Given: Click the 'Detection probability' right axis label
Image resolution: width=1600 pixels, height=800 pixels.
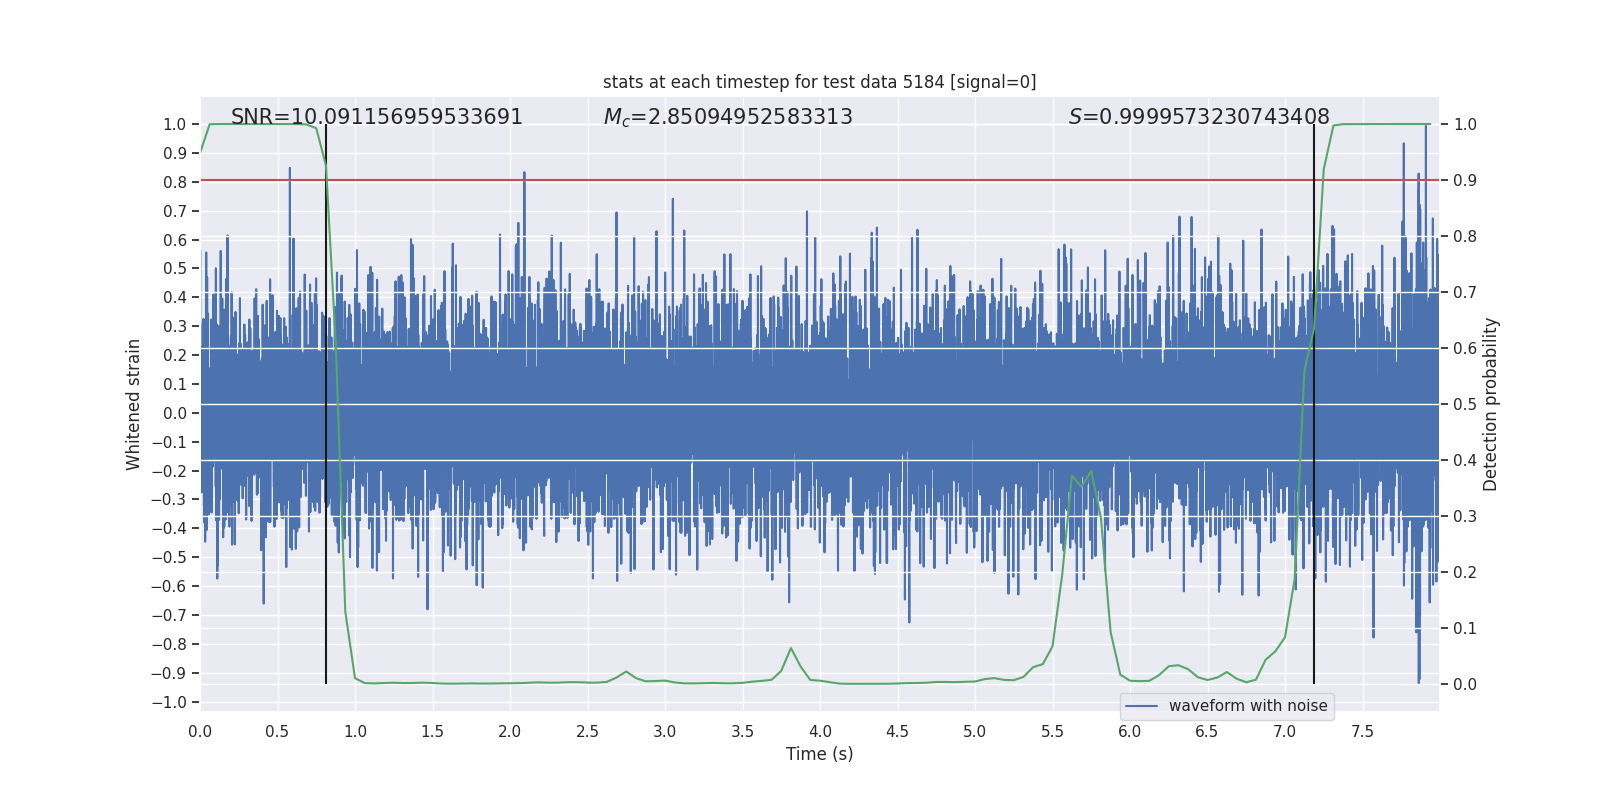Looking at the screenshot, I should point(1490,404).
